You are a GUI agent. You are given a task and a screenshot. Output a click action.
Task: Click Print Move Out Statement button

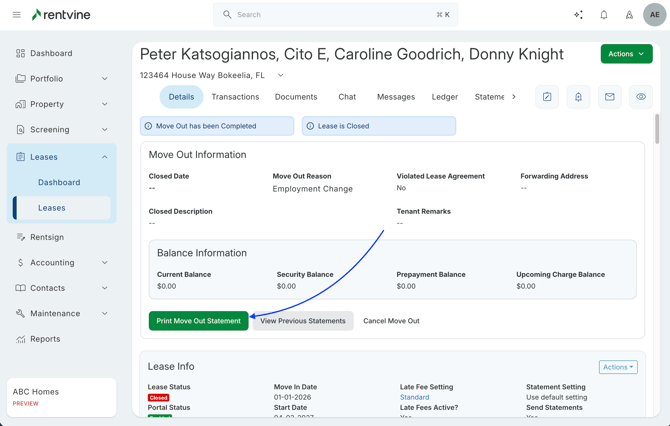pyautogui.click(x=198, y=321)
